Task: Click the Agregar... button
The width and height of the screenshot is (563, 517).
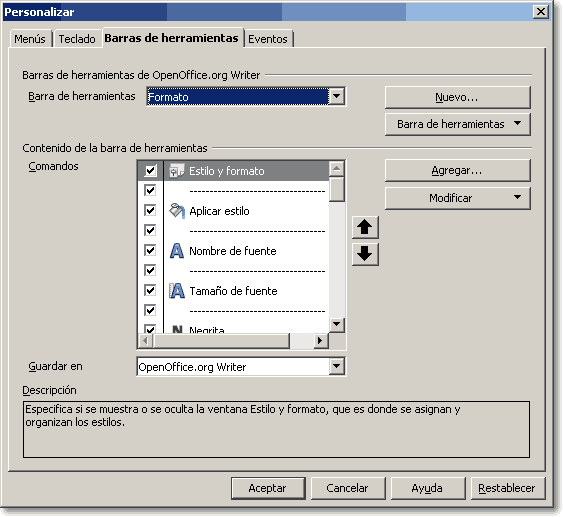Action: pyautogui.click(x=458, y=170)
